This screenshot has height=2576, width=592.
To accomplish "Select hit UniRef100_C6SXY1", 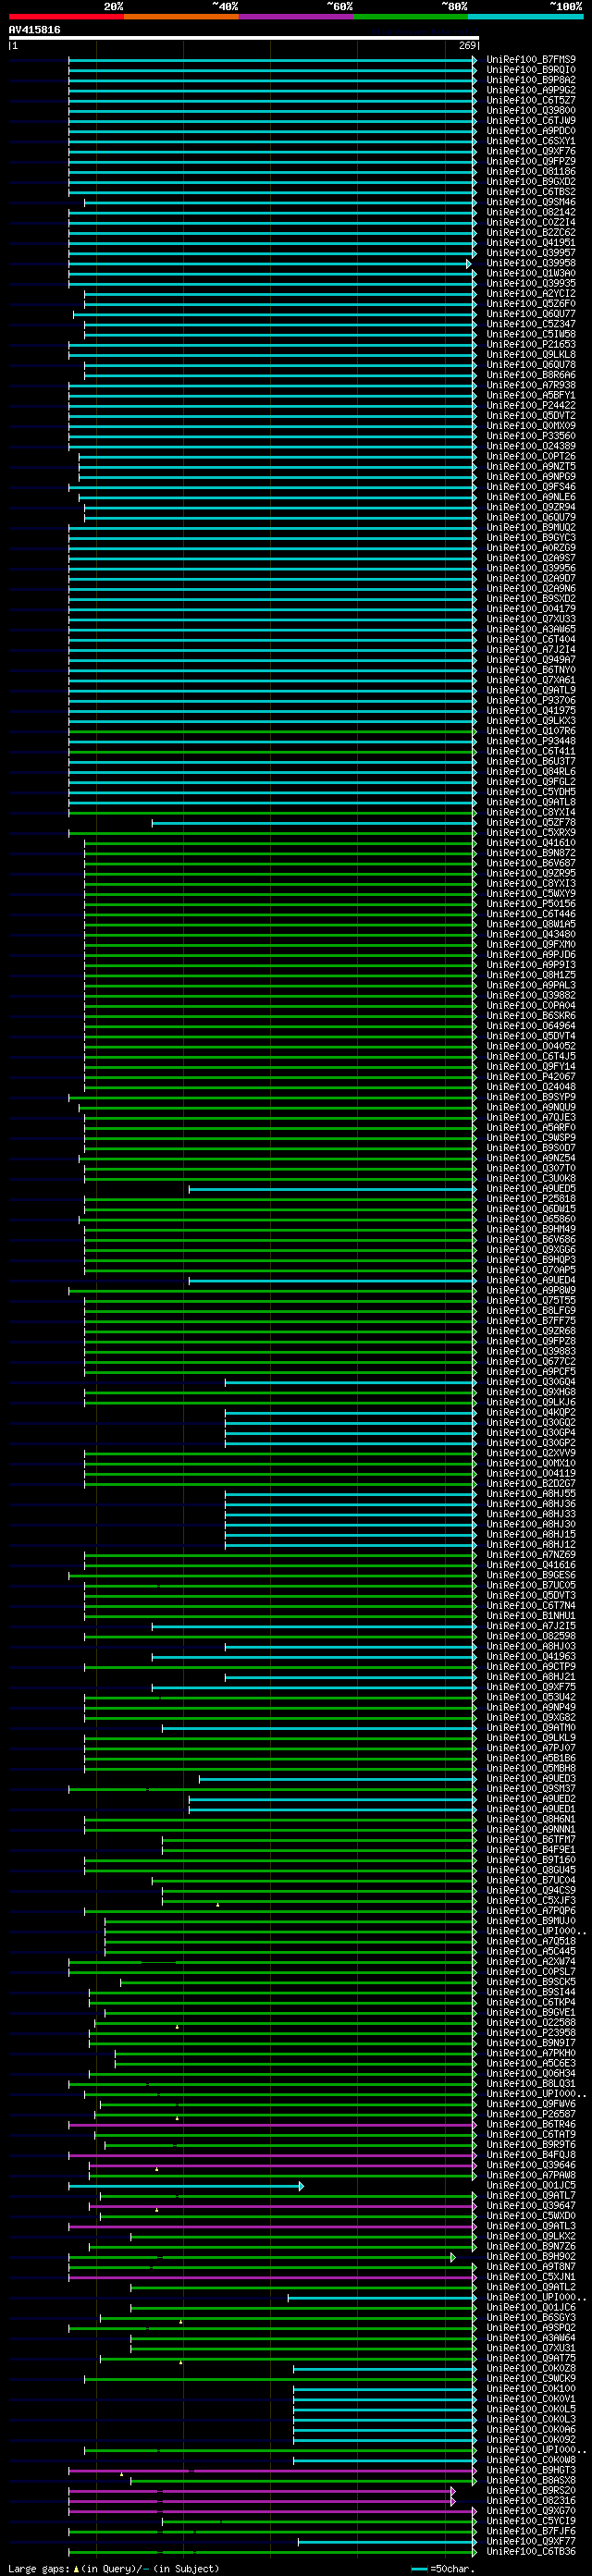I will click(531, 141).
